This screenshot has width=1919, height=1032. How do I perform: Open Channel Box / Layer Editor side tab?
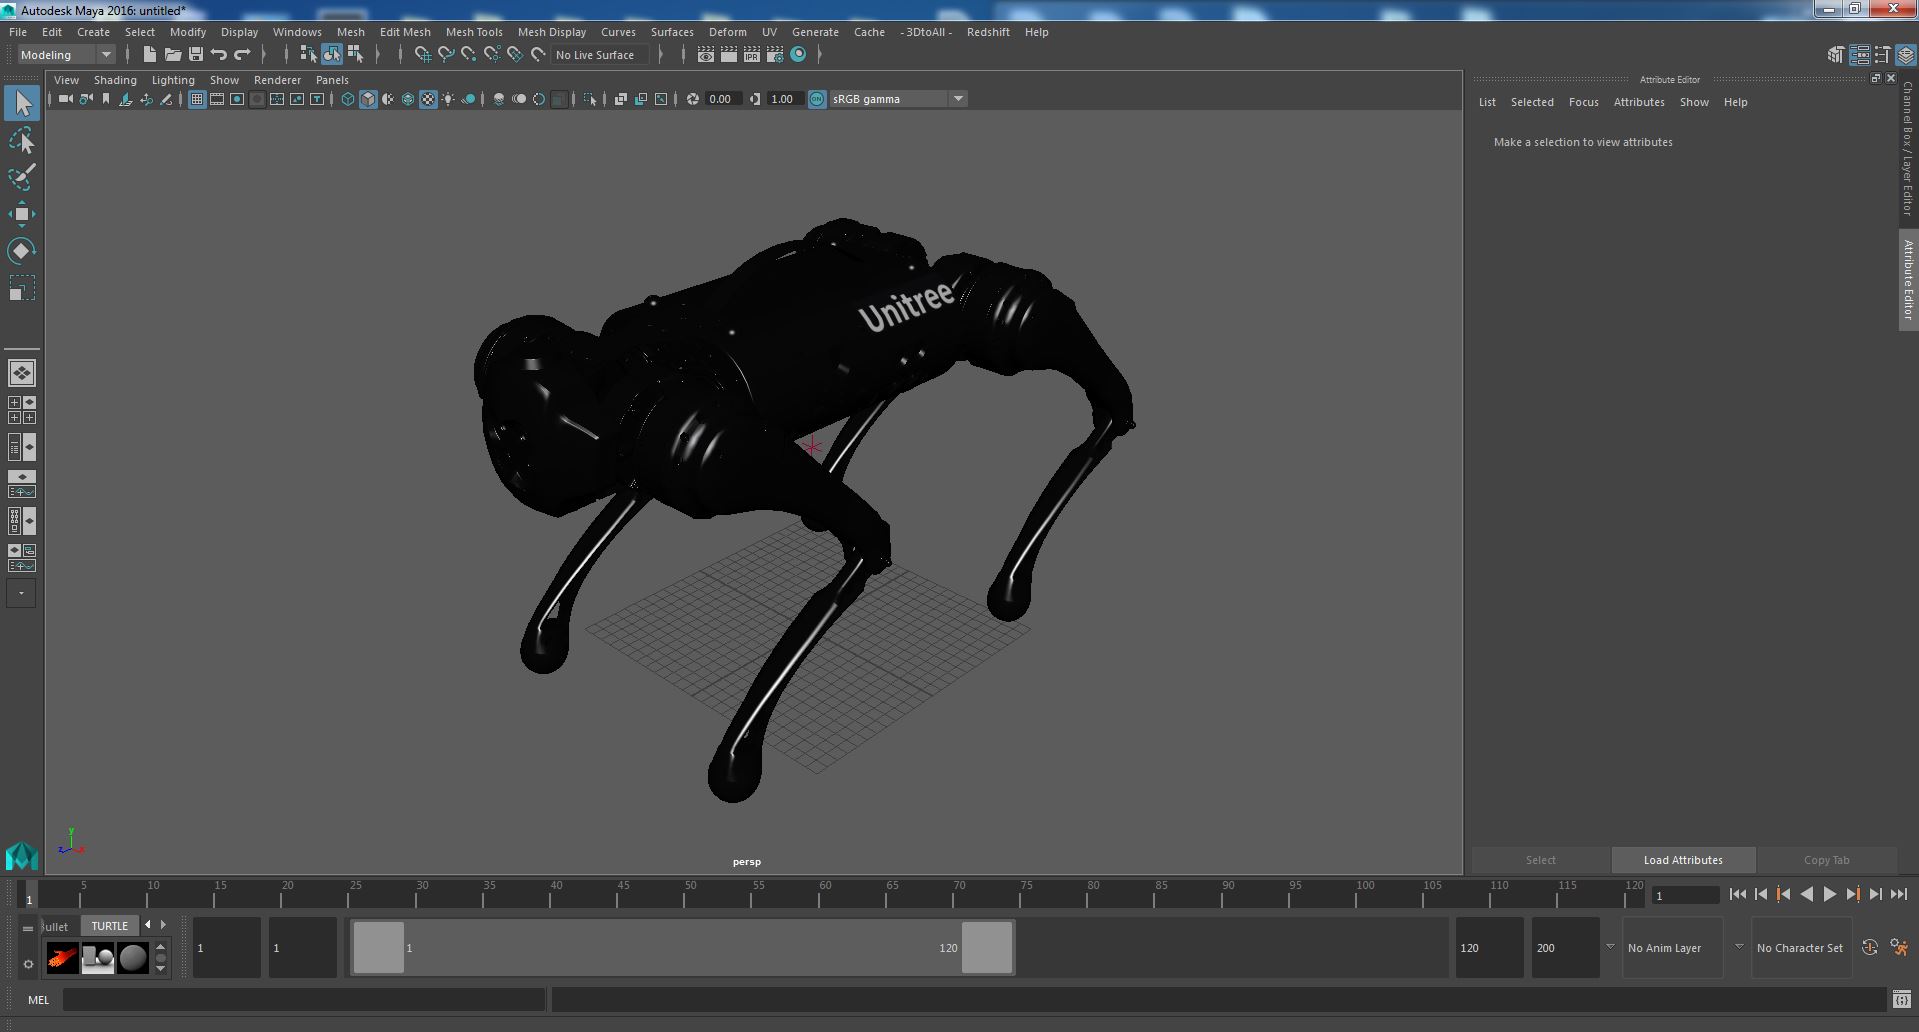(1908, 148)
